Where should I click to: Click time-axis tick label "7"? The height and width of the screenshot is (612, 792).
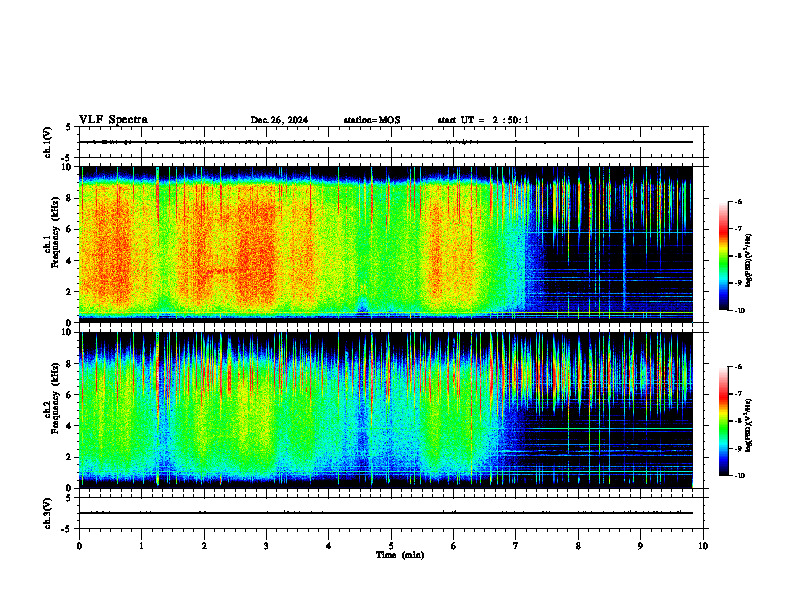(516, 546)
